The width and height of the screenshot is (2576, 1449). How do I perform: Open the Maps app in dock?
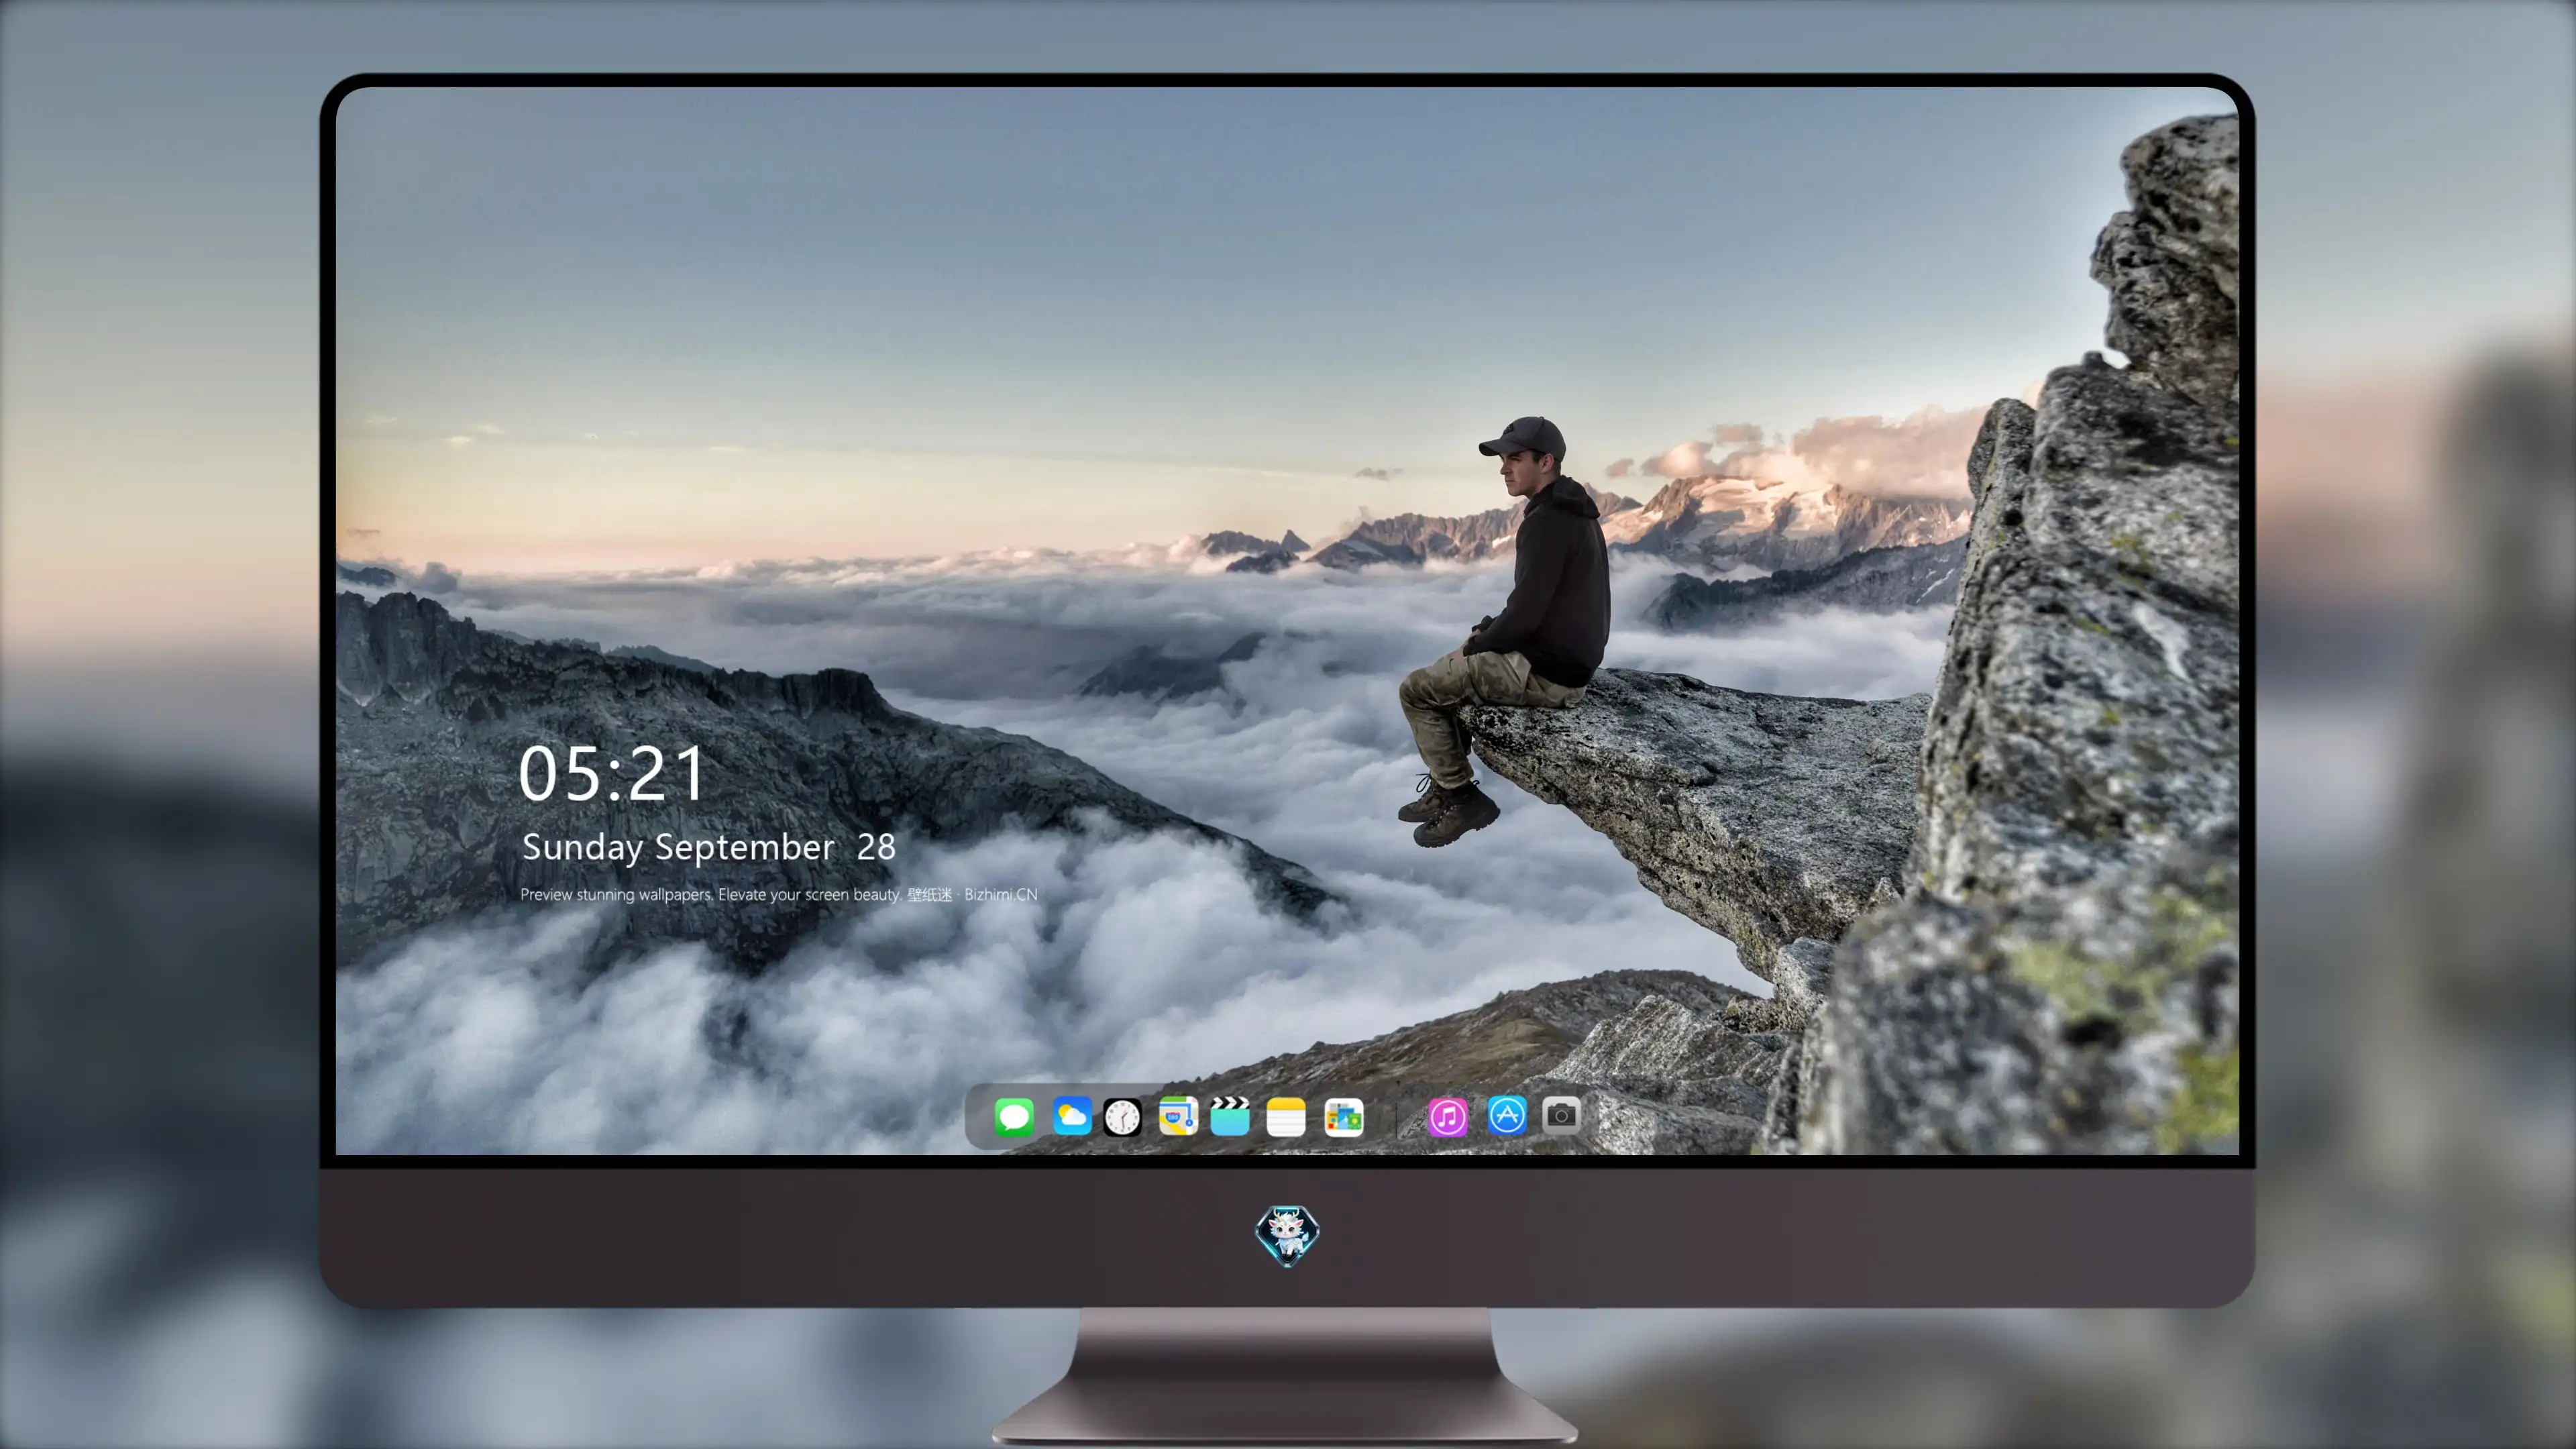(x=1178, y=1116)
